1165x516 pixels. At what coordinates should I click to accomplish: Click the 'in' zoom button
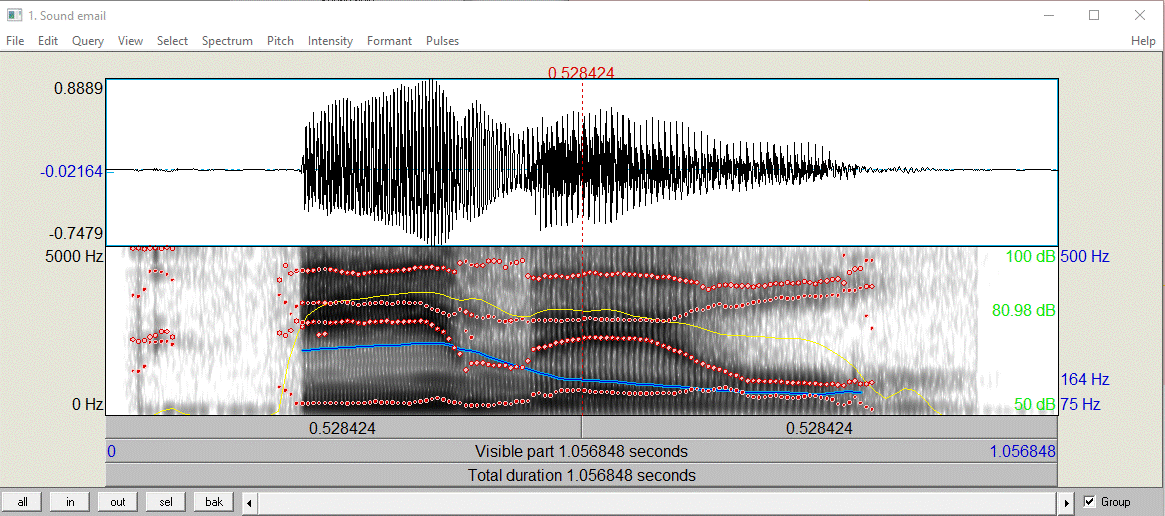coord(71,502)
